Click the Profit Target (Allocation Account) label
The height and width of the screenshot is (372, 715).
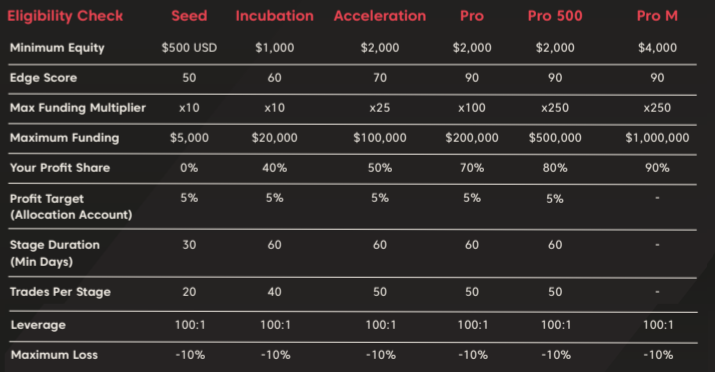71,207
